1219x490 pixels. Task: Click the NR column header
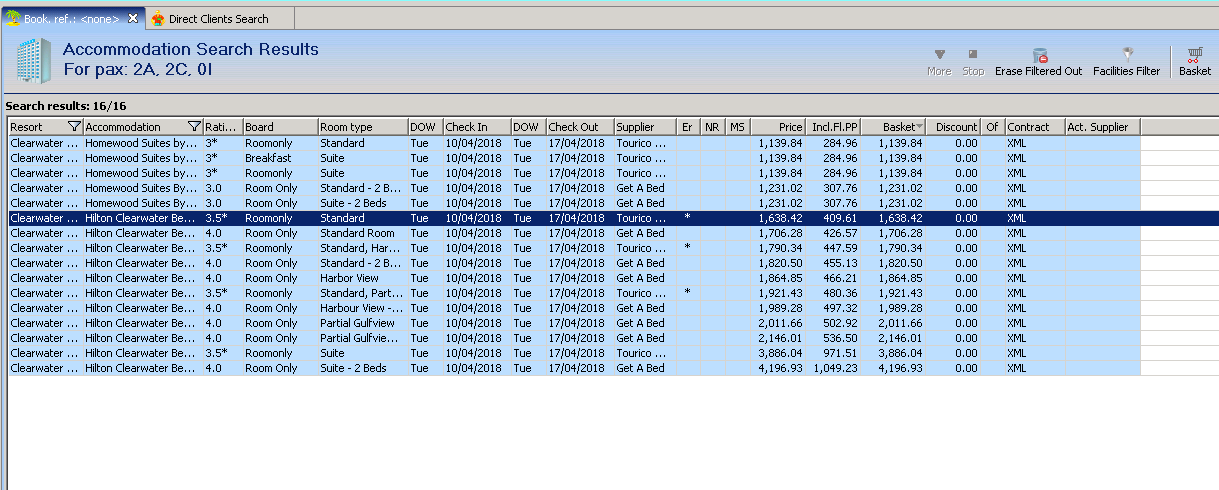[x=712, y=127]
